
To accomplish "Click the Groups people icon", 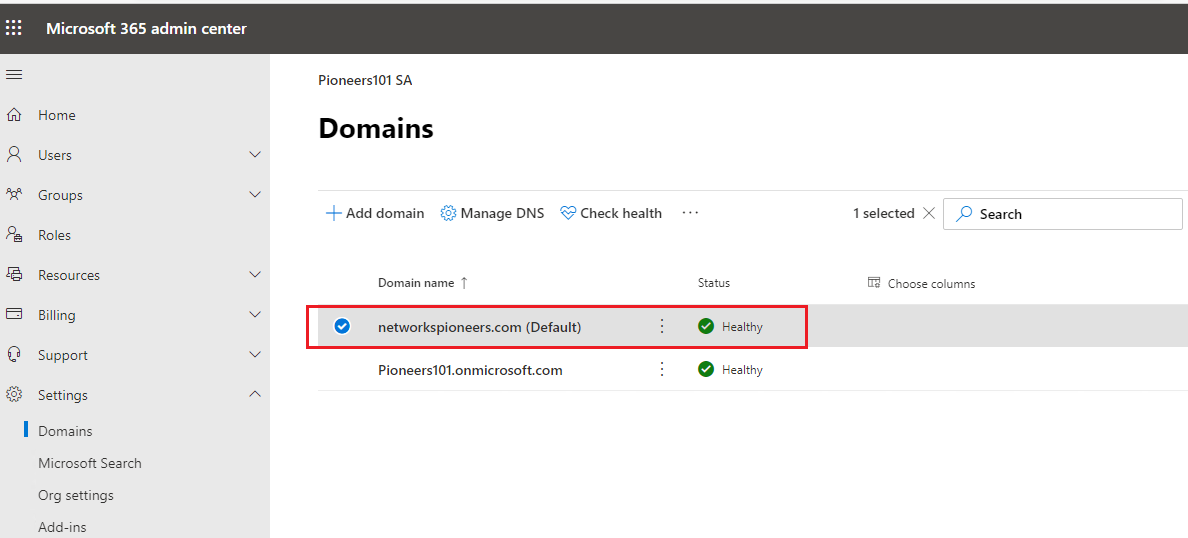I will tap(14, 195).
